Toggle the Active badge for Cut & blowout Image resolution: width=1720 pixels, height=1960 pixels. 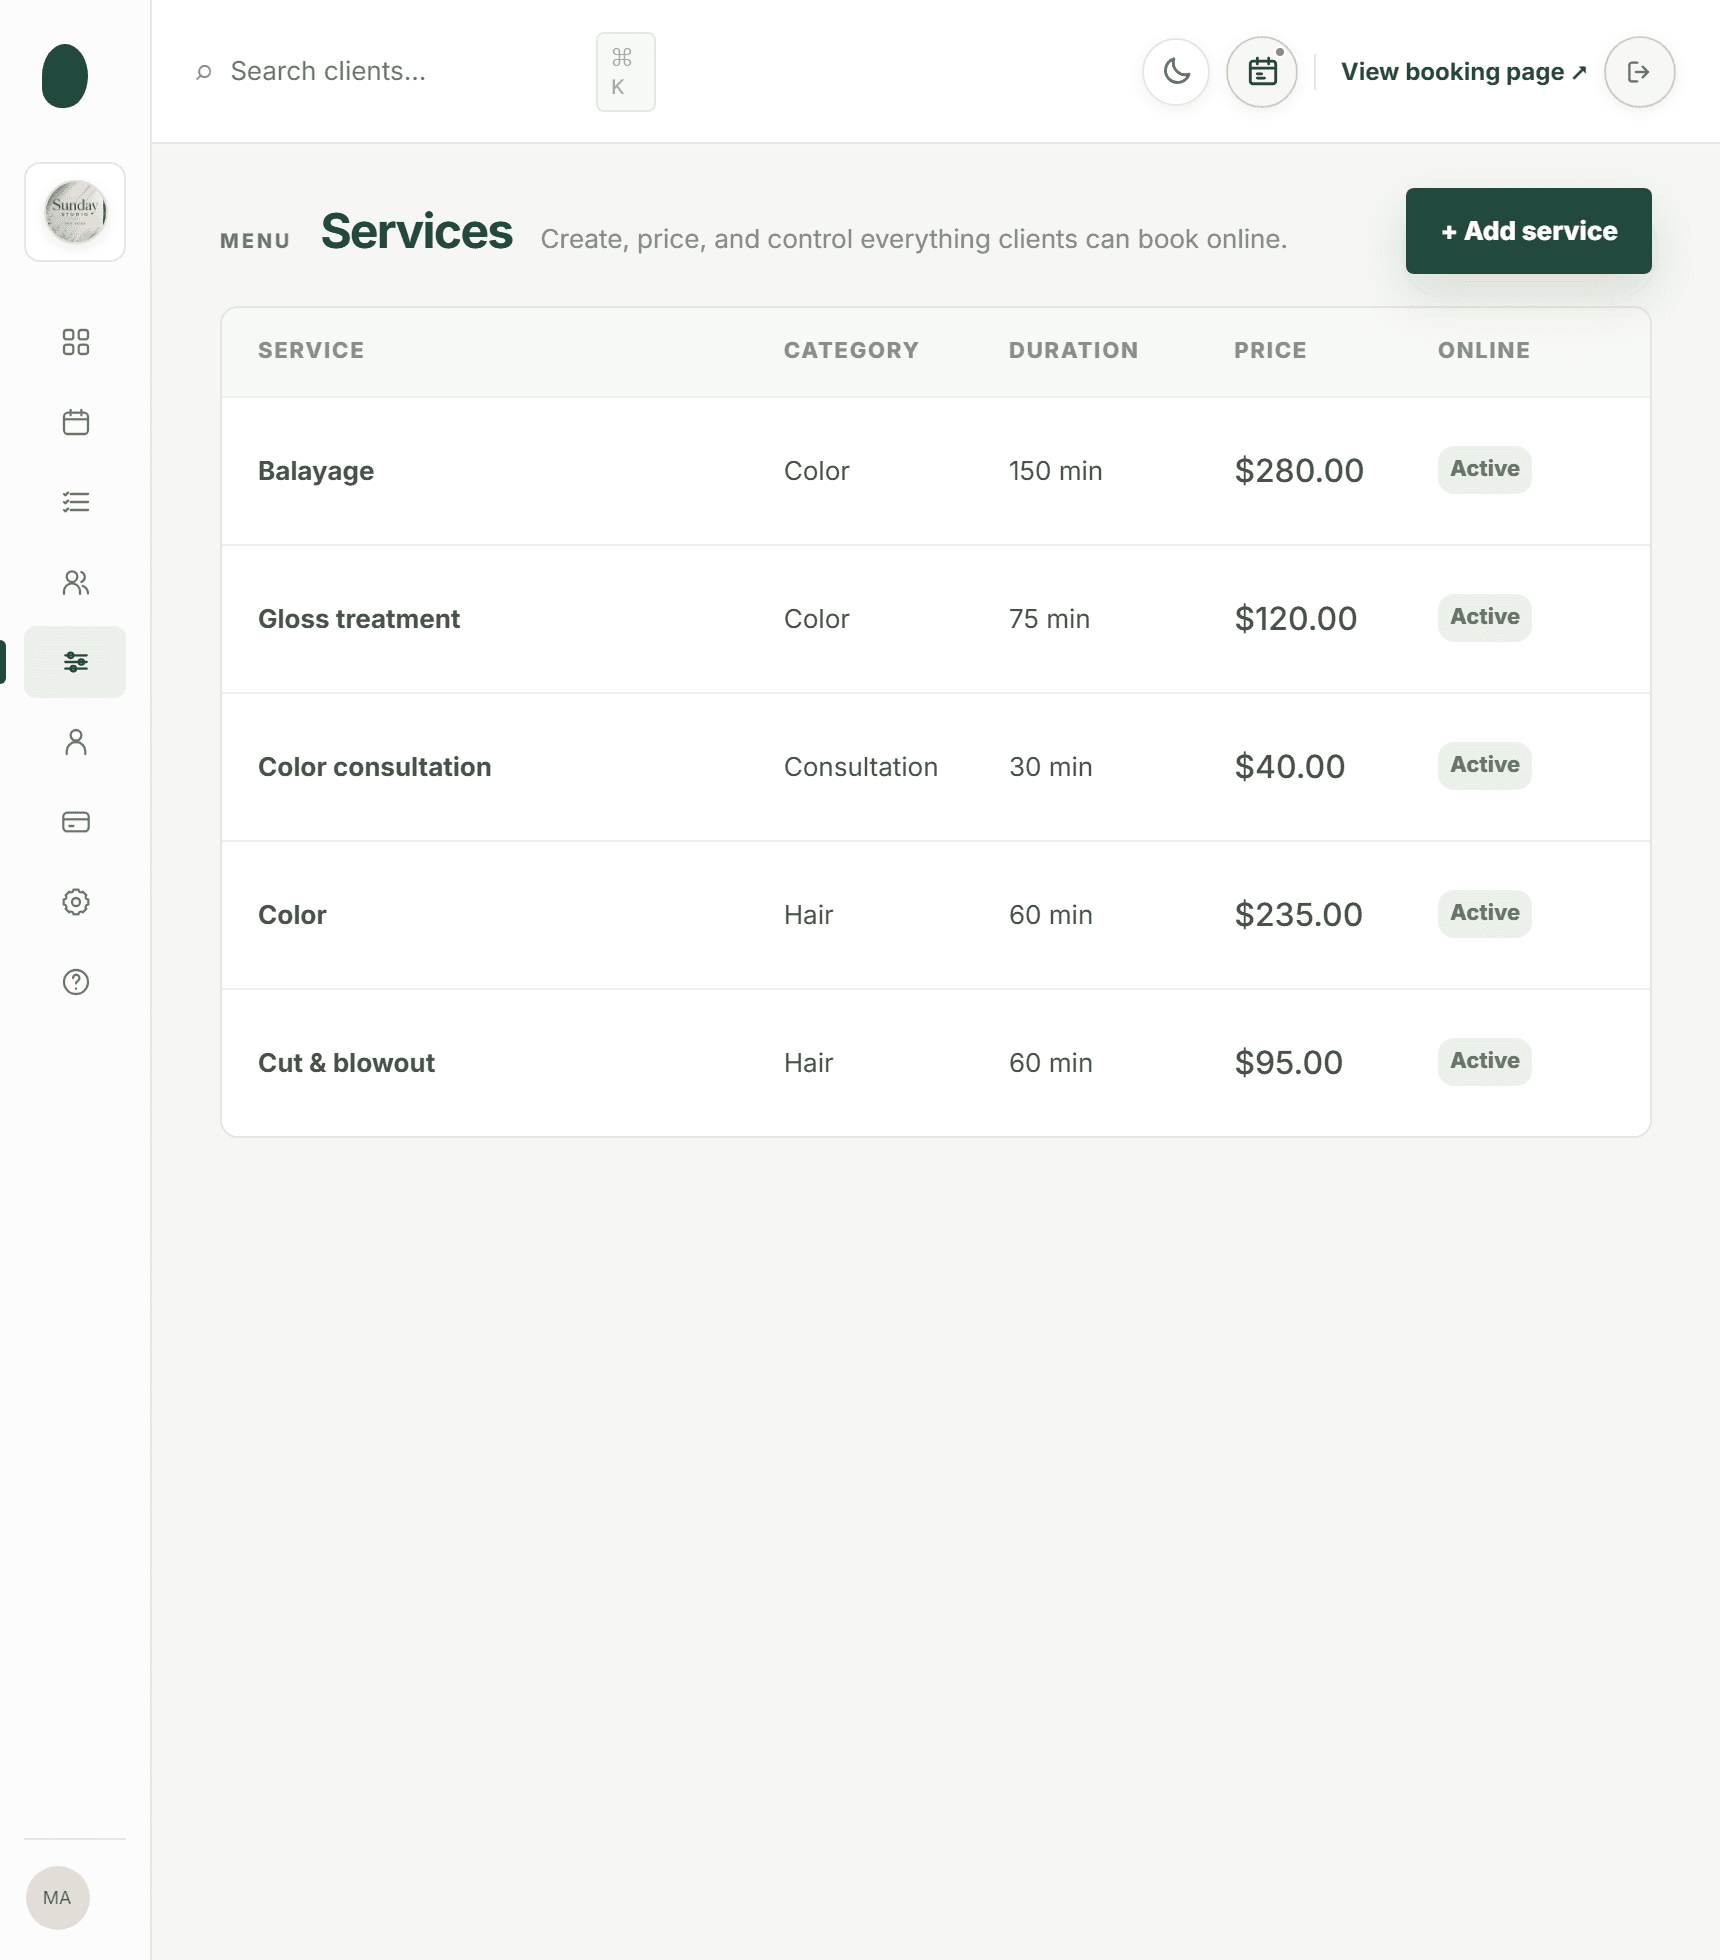(1485, 1061)
